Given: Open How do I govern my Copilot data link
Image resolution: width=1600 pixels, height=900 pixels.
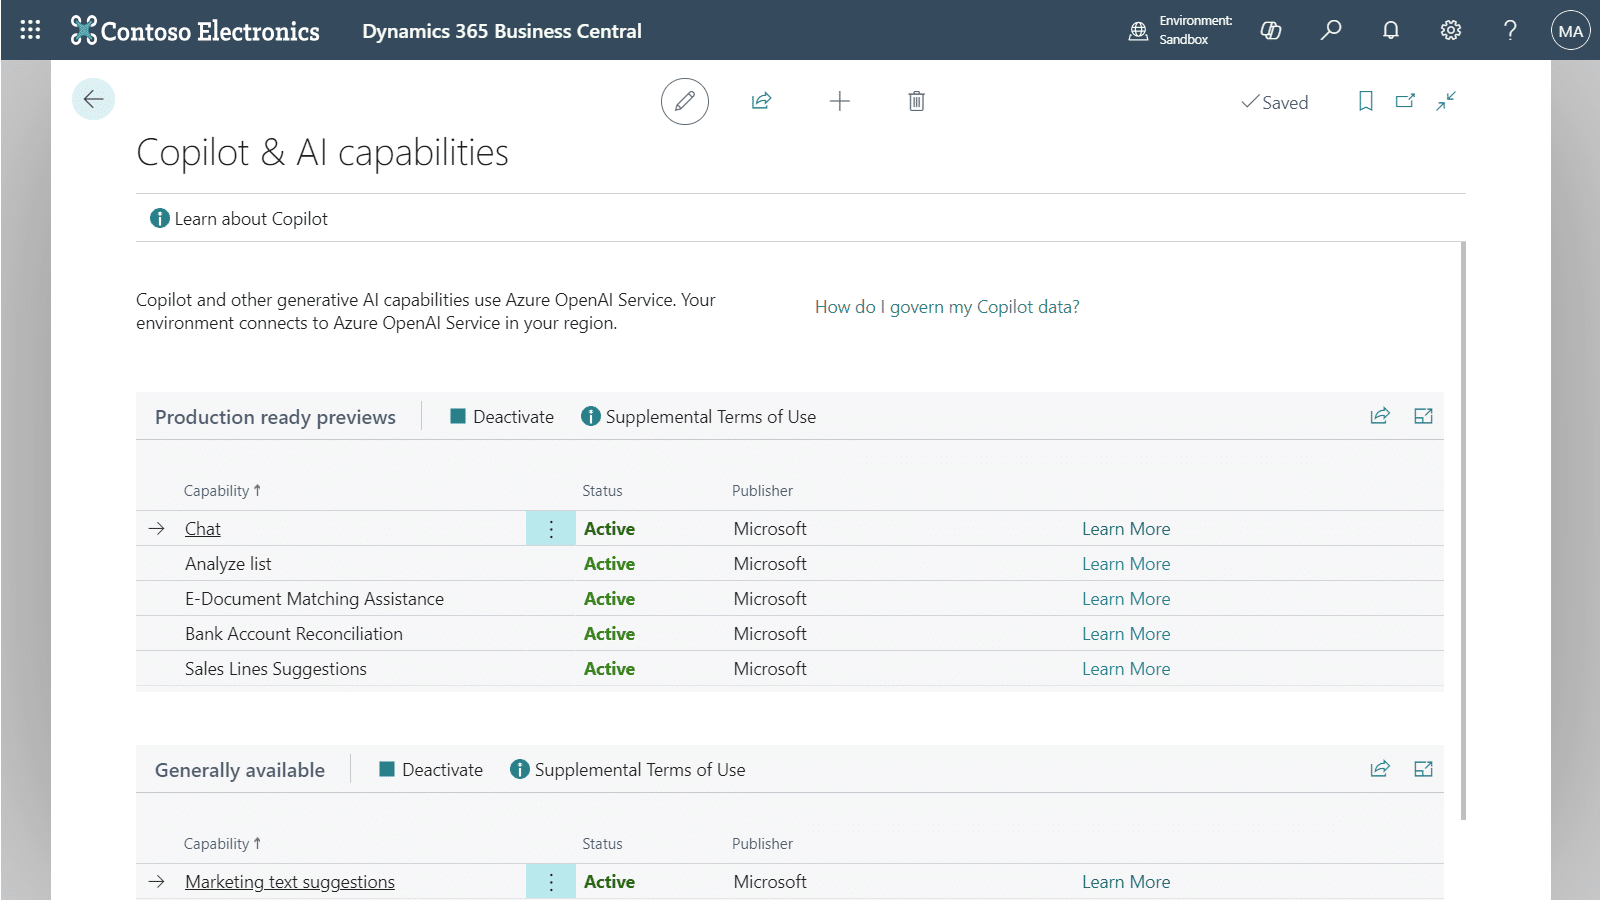Looking at the screenshot, I should point(947,307).
